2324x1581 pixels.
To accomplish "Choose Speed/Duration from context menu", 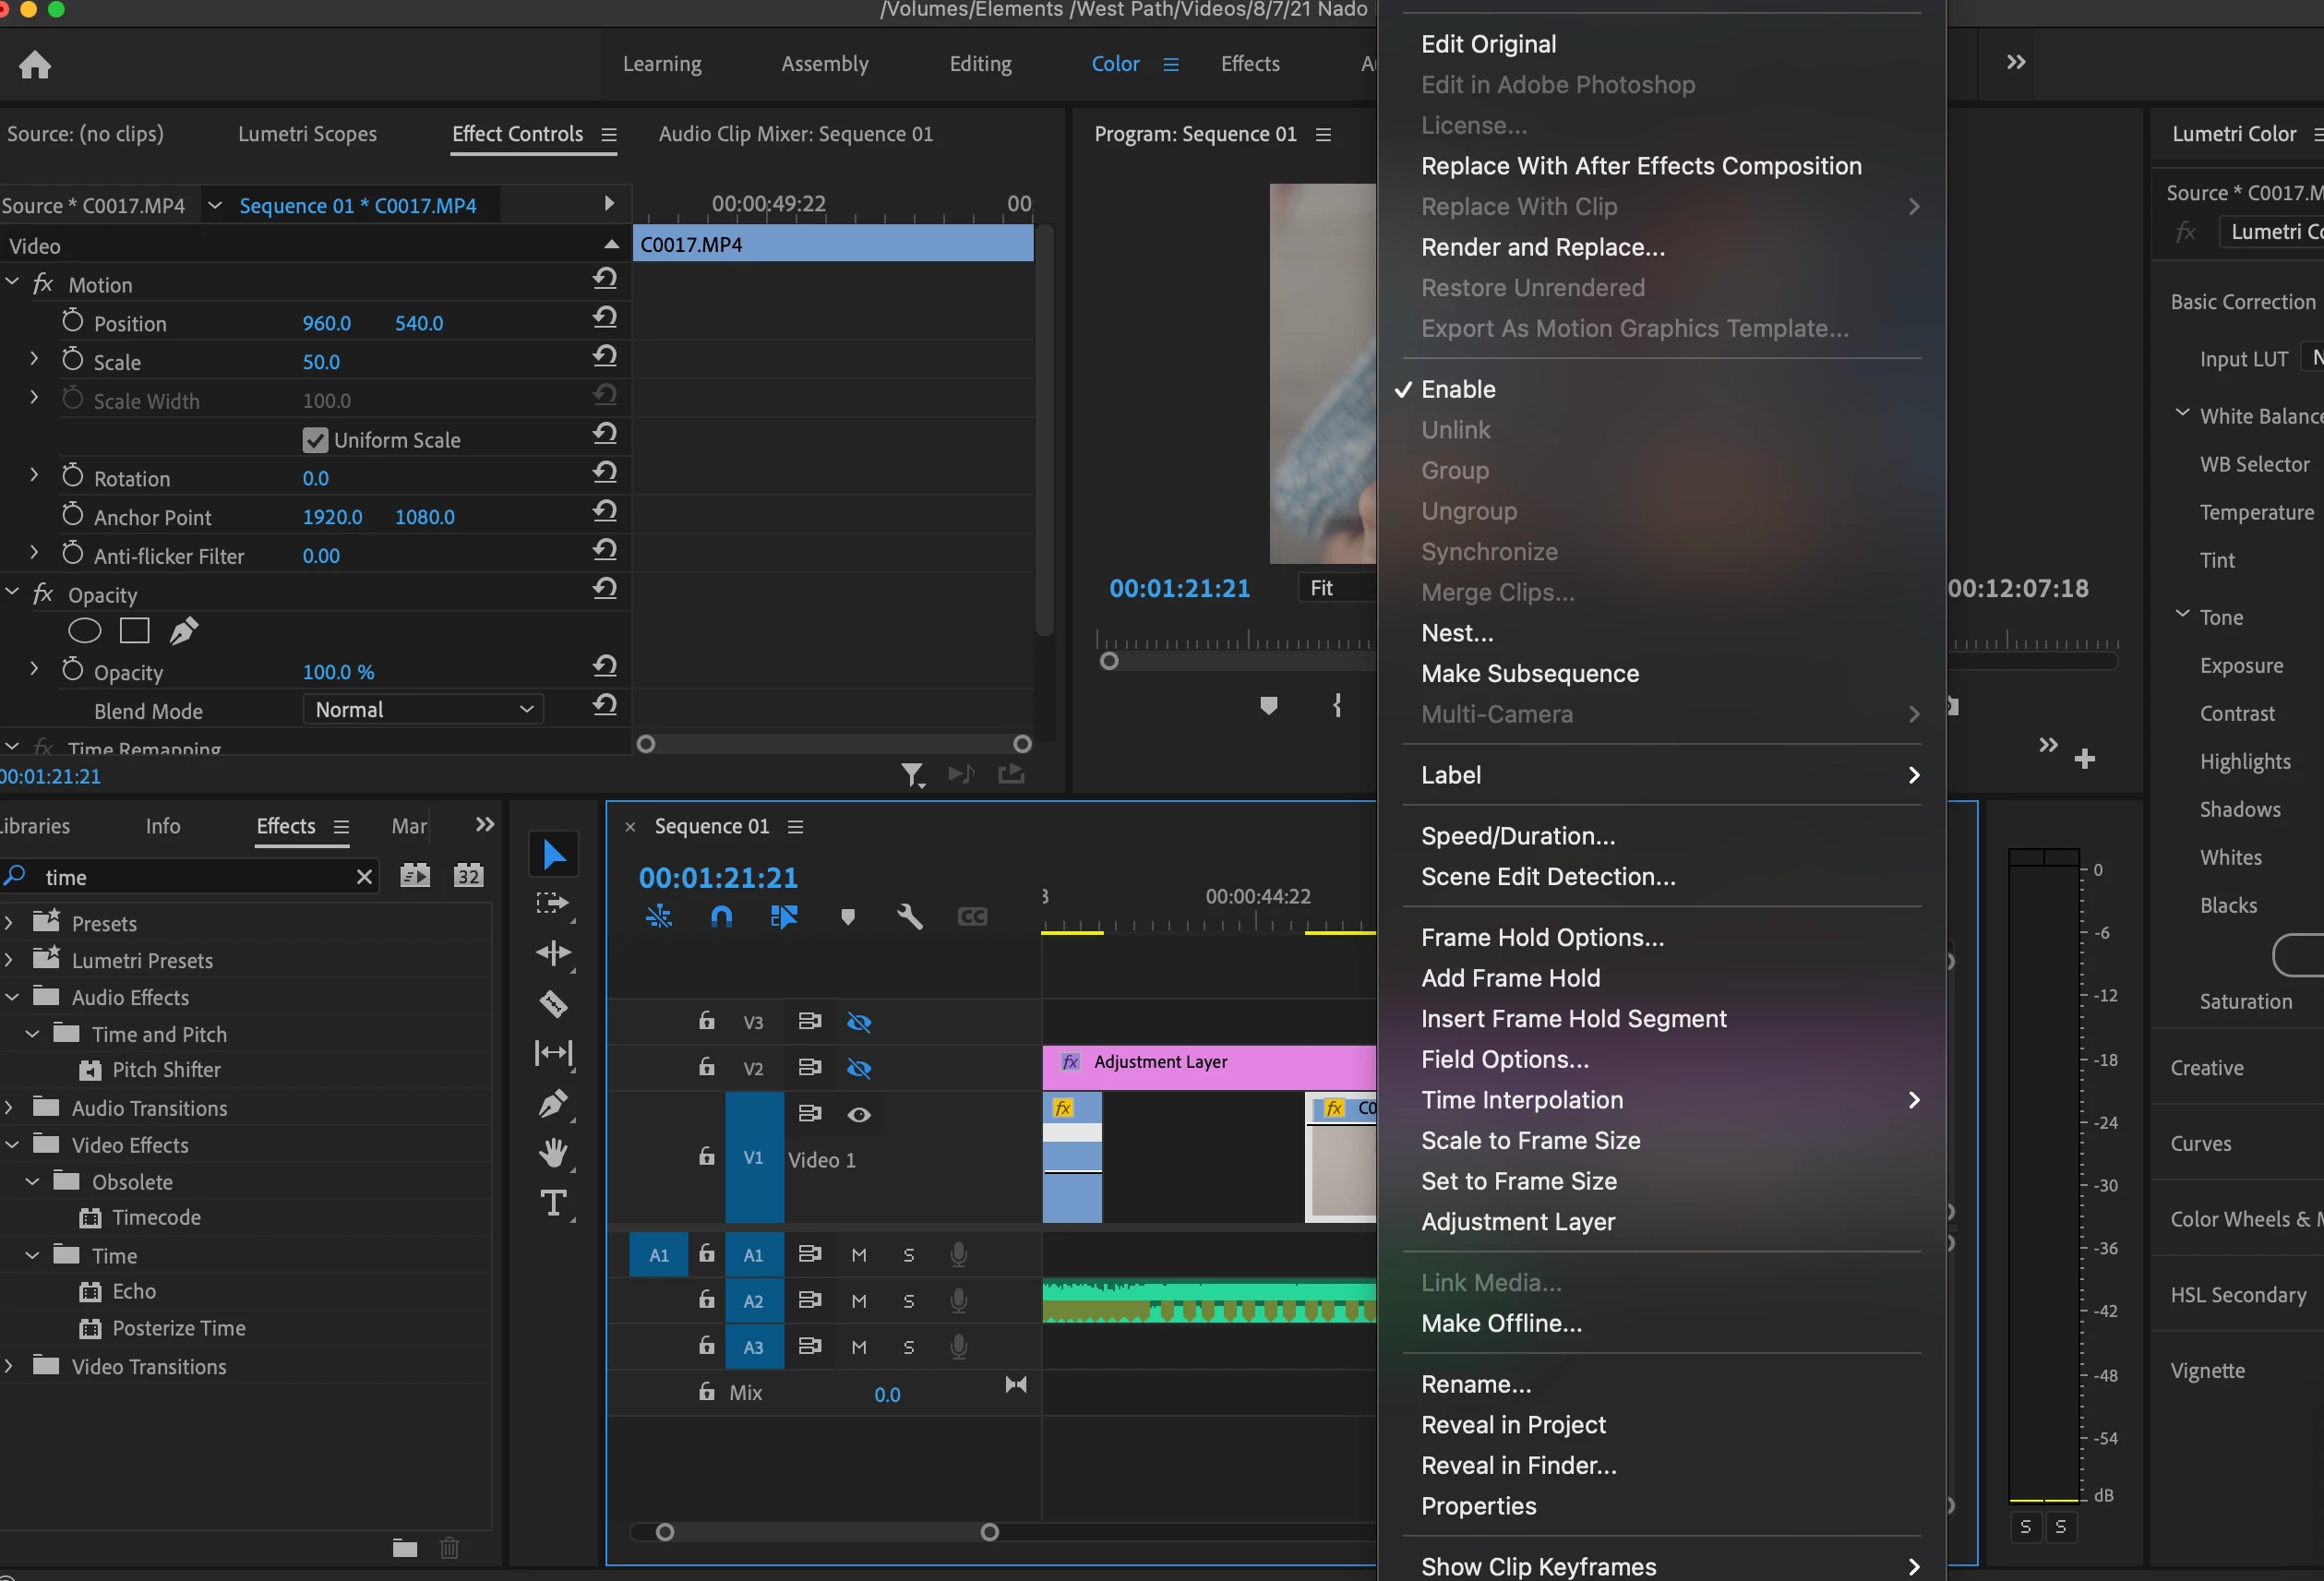I will 1517,836.
